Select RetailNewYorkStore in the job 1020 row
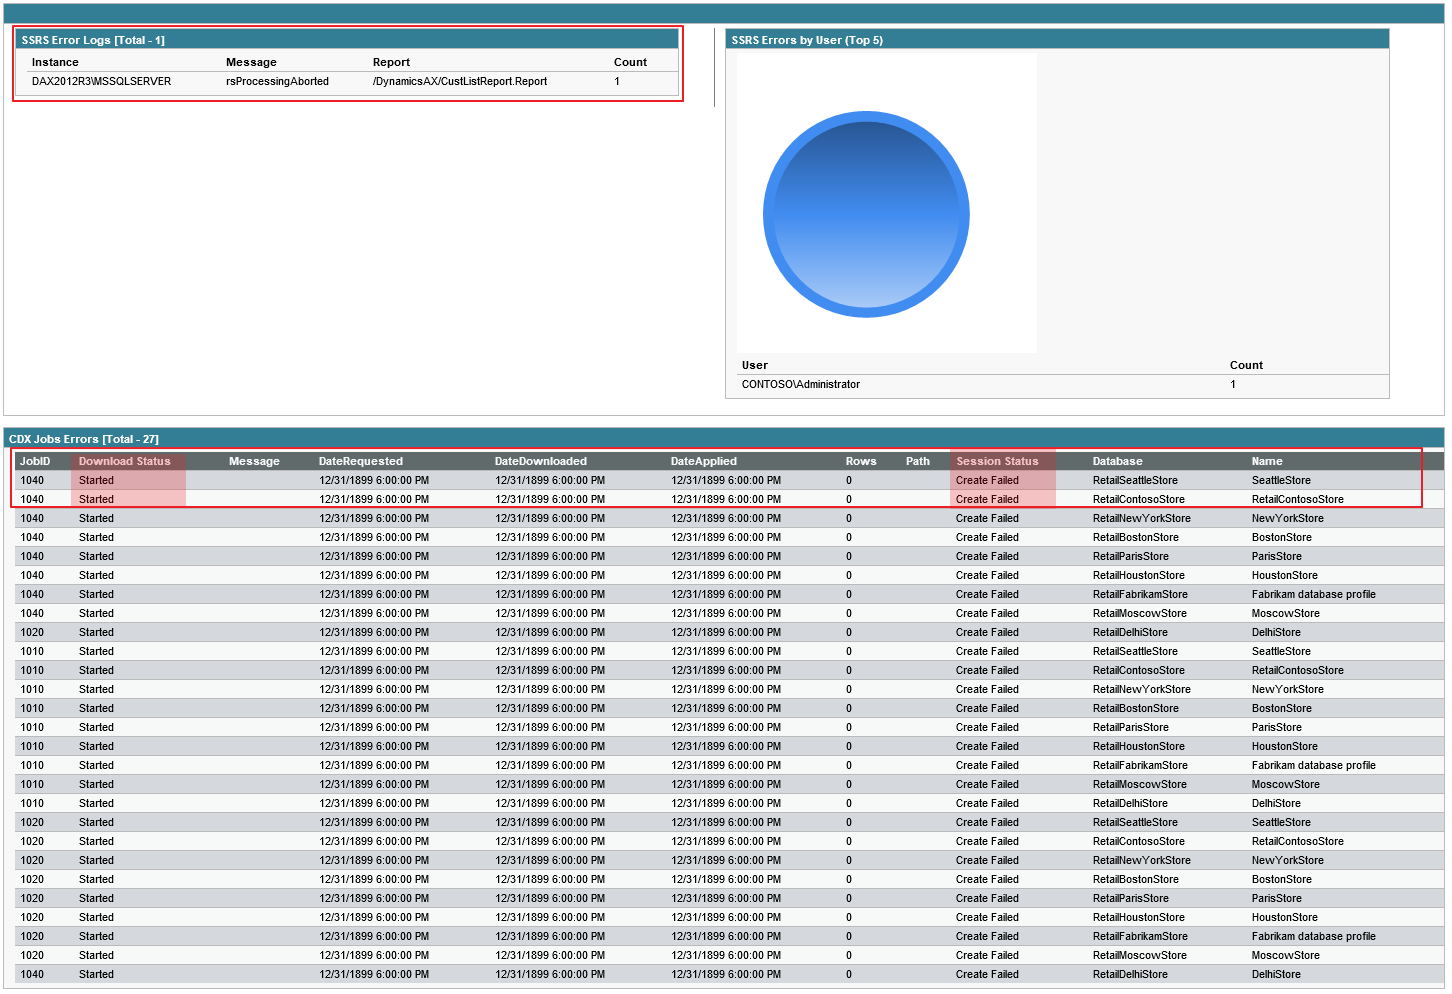Image resolution: width=1452 pixels, height=994 pixels. point(1142,860)
